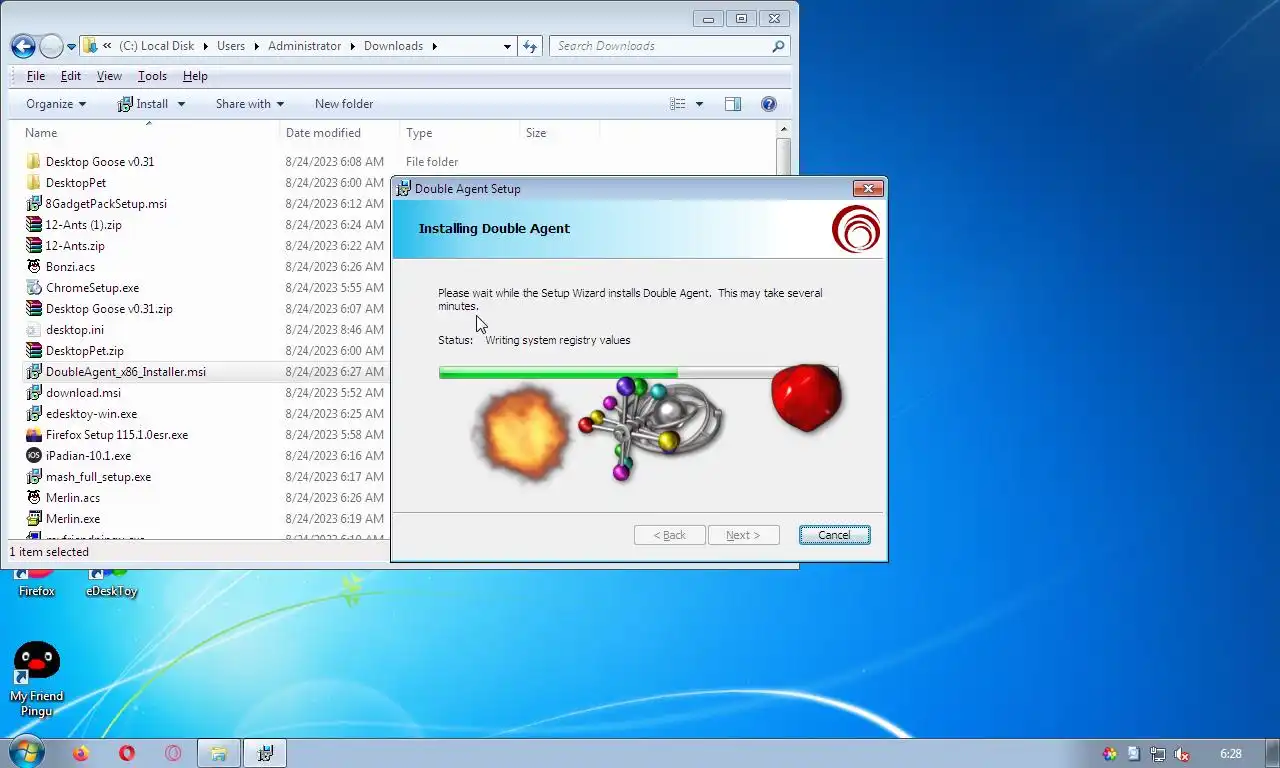Click the network icon in system tray
The height and width of the screenshot is (768, 1280).
pos(1157,754)
